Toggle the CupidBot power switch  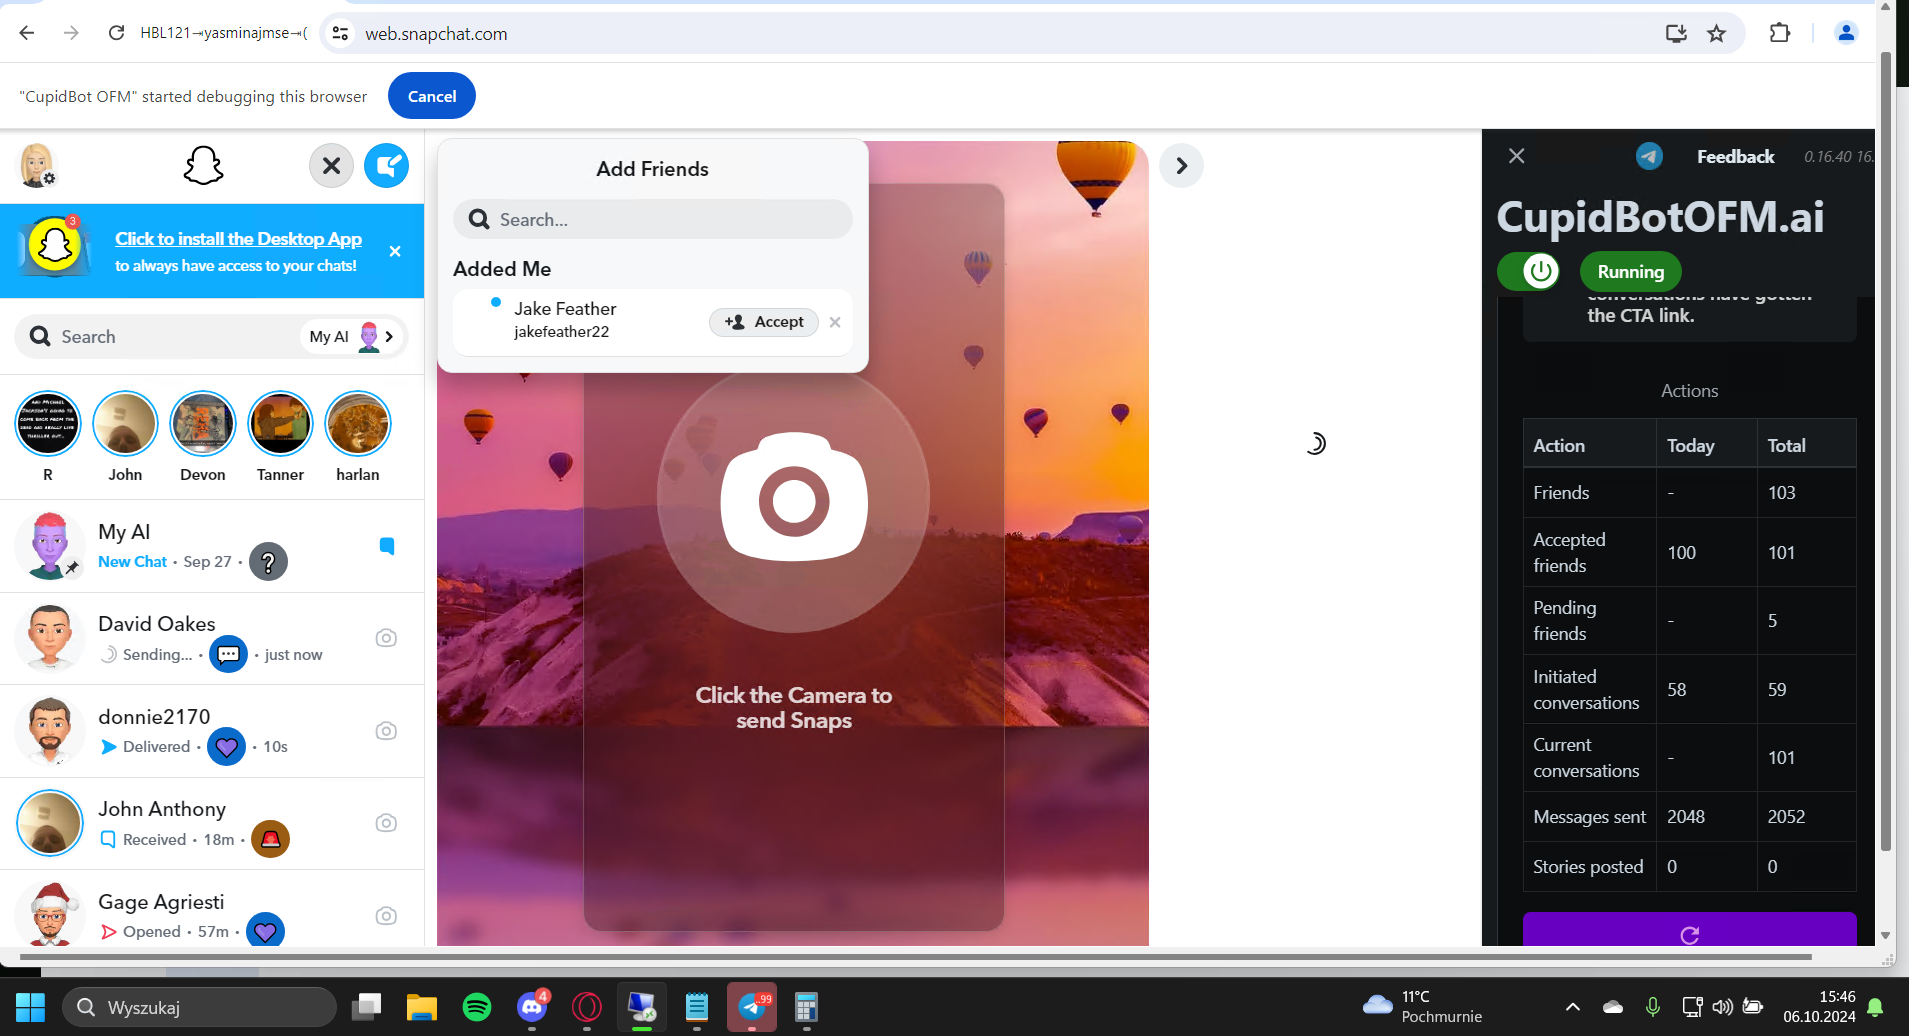pyautogui.click(x=1528, y=271)
